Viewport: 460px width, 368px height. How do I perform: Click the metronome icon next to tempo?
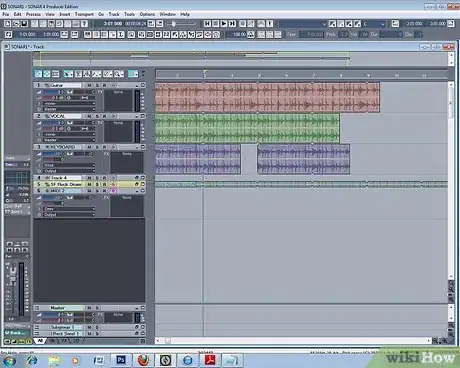point(251,34)
